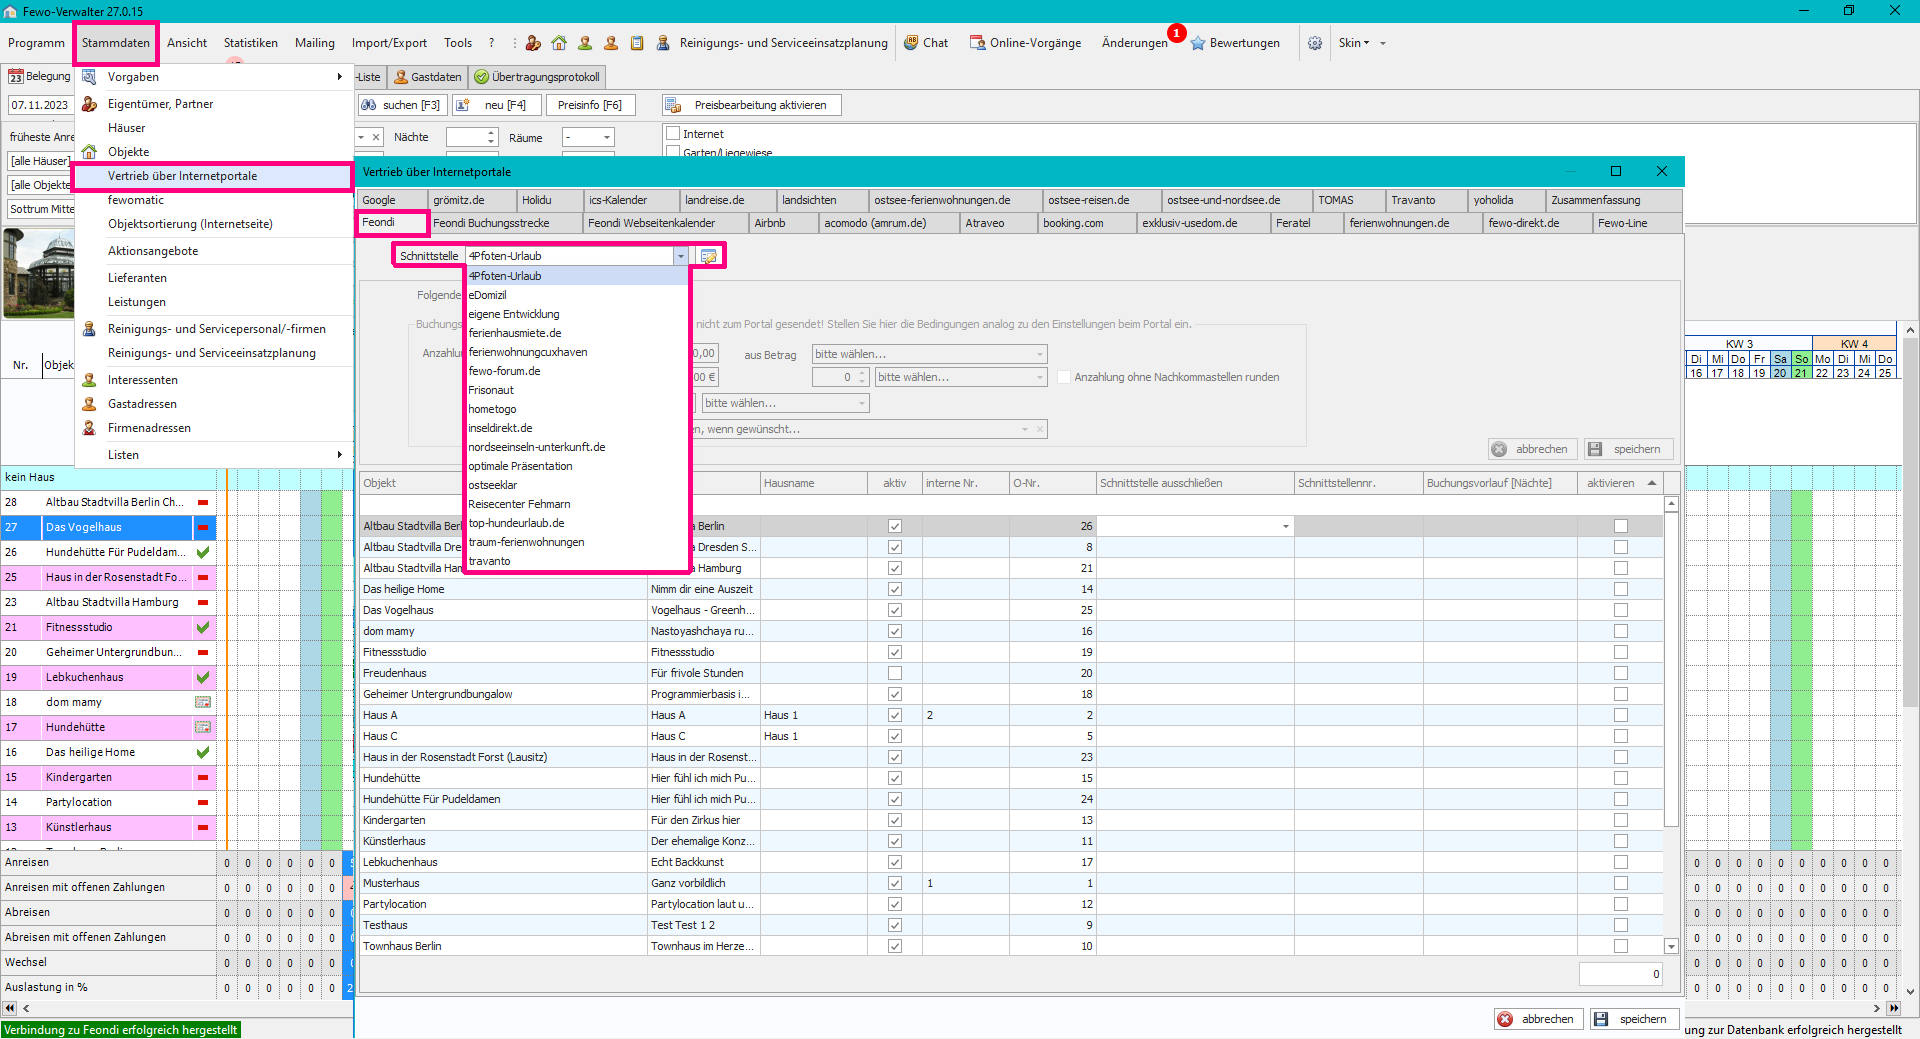
Task: Open the Gastdaten tab
Action: click(x=427, y=77)
